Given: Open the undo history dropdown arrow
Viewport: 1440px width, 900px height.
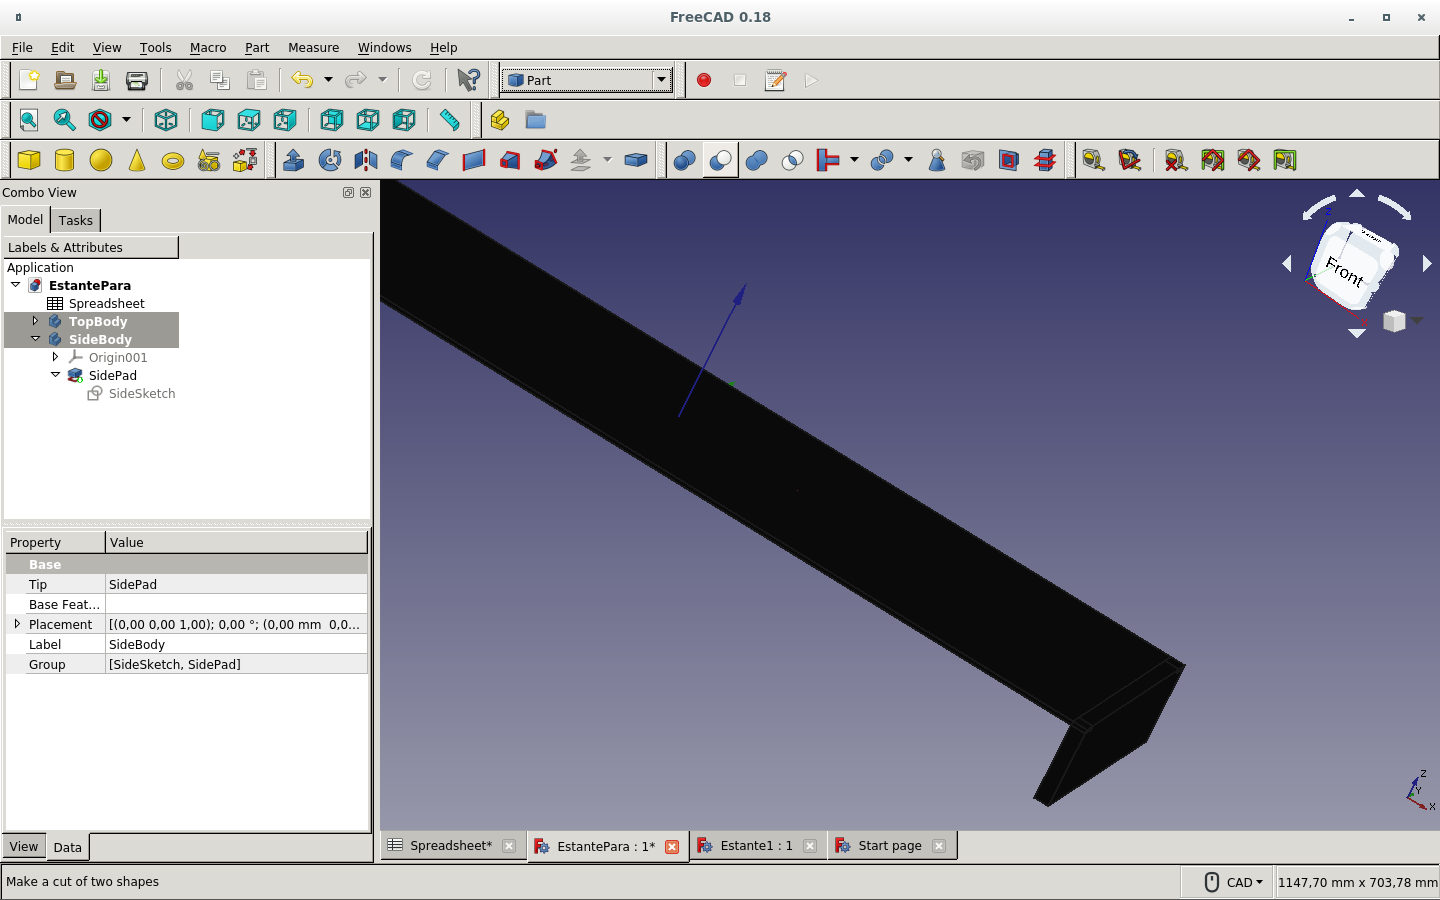Looking at the screenshot, I should pos(328,80).
